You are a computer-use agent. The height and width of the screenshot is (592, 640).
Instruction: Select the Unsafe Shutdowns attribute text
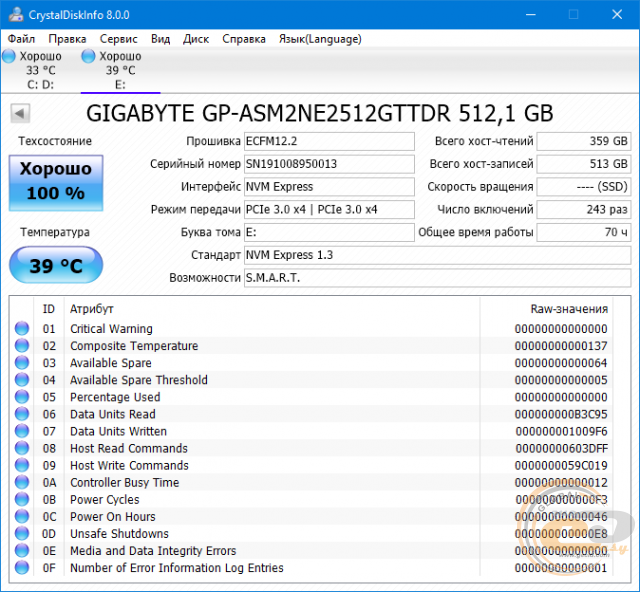119,534
